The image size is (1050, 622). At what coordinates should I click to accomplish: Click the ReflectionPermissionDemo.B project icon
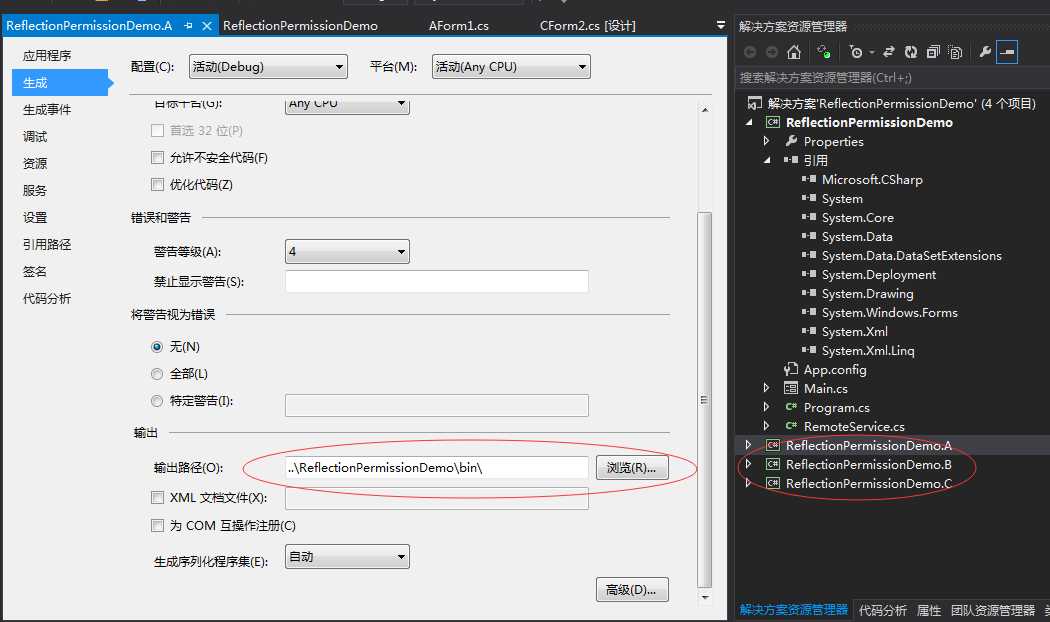pyautogui.click(x=773, y=464)
